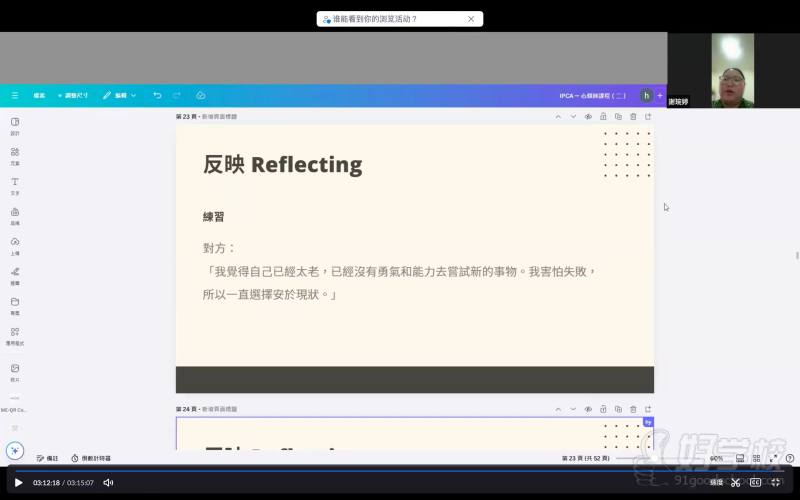Click the 誰能看到你的瀏覽活動？ notification text
Screen dimensions: 800x500
coord(375,19)
